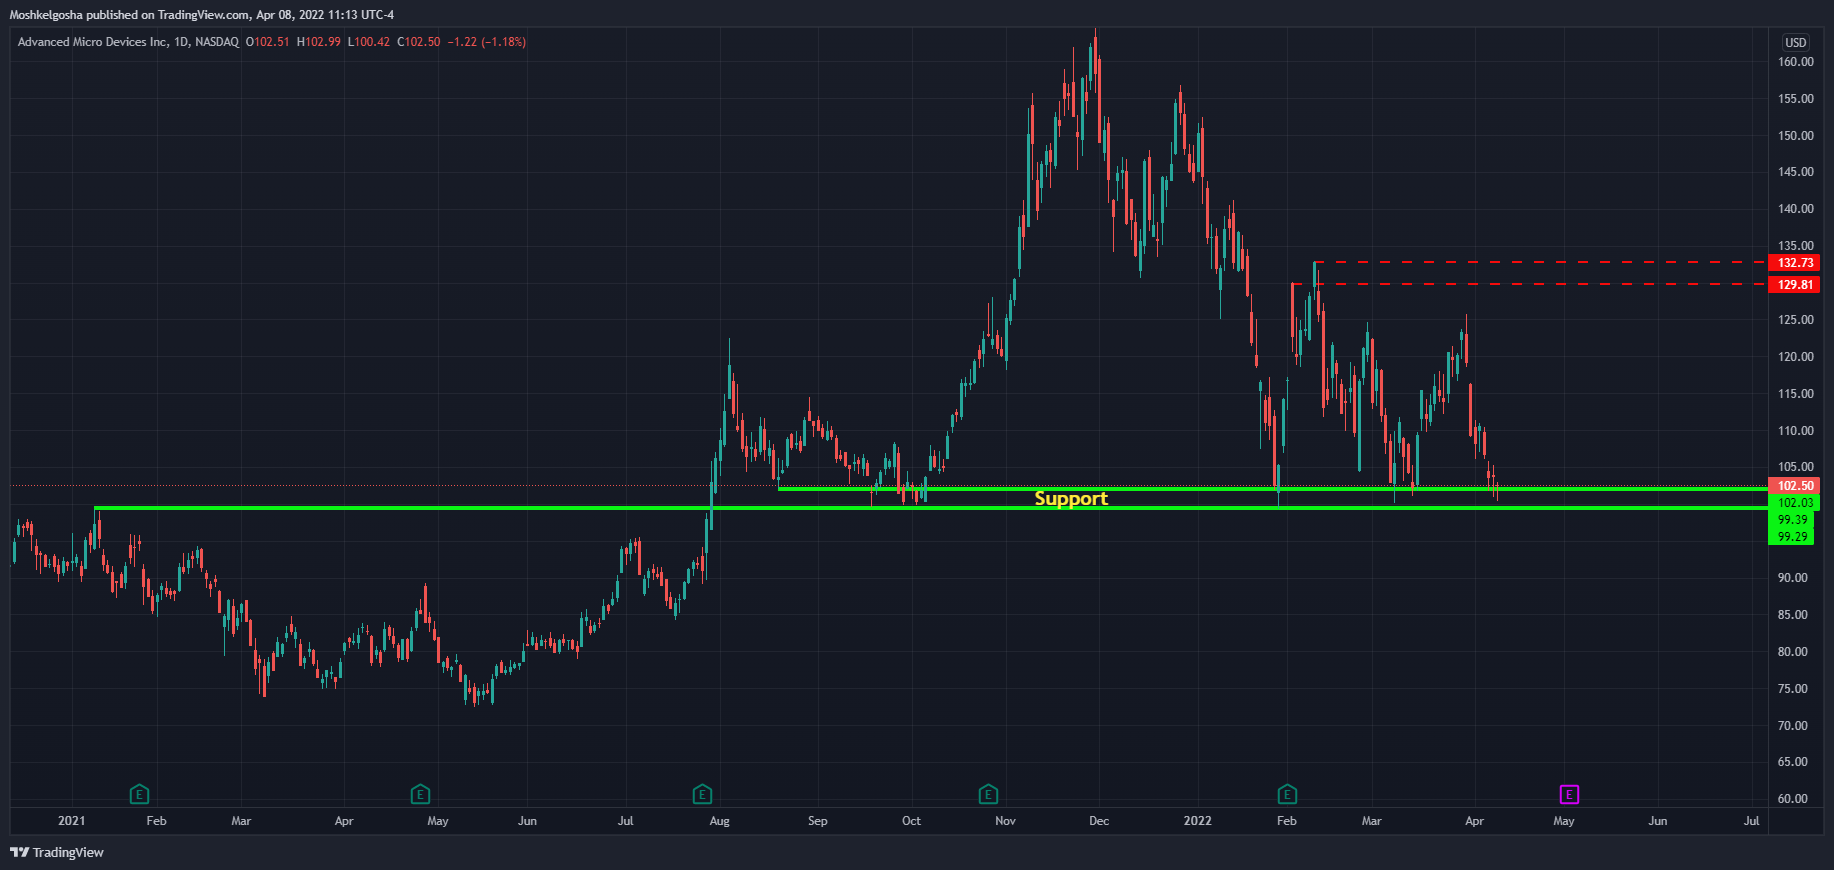
Task: Click the green 102.03 price label
Action: click(x=1796, y=503)
